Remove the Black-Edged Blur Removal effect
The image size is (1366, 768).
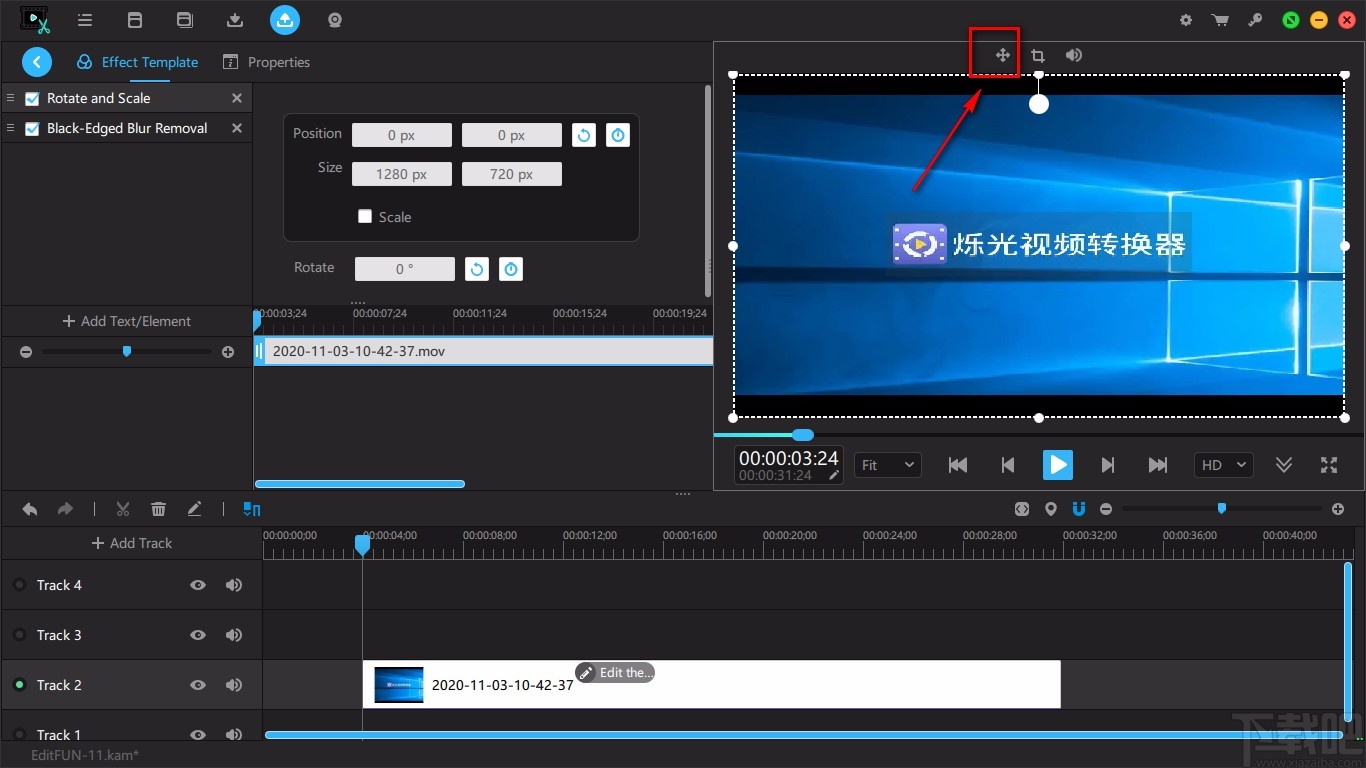click(237, 128)
